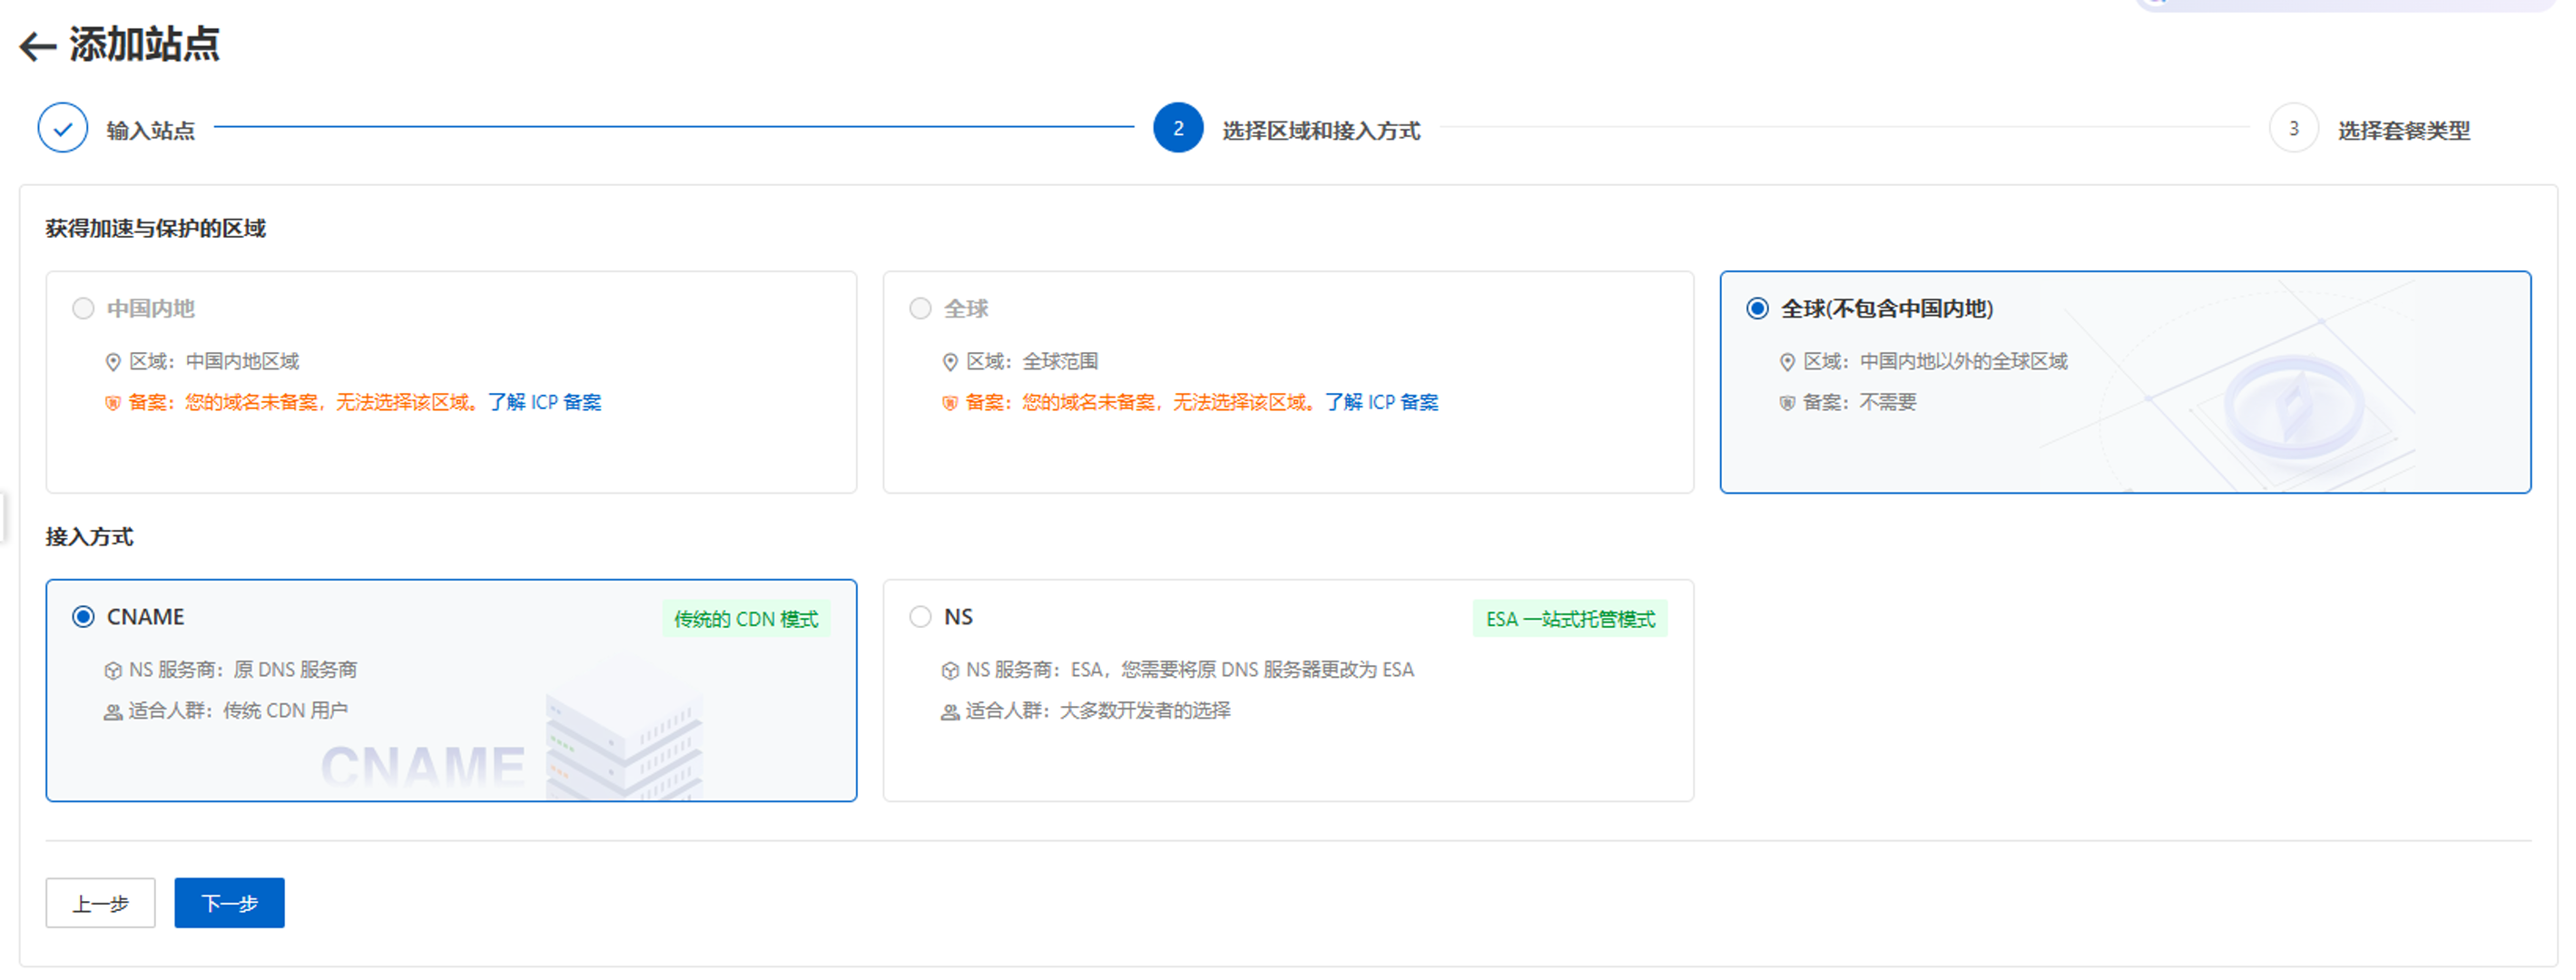The width and height of the screenshot is (2576, 980).
Task: Click cube icon next to NS 服务商 ESA
Action: click(949, 671)
